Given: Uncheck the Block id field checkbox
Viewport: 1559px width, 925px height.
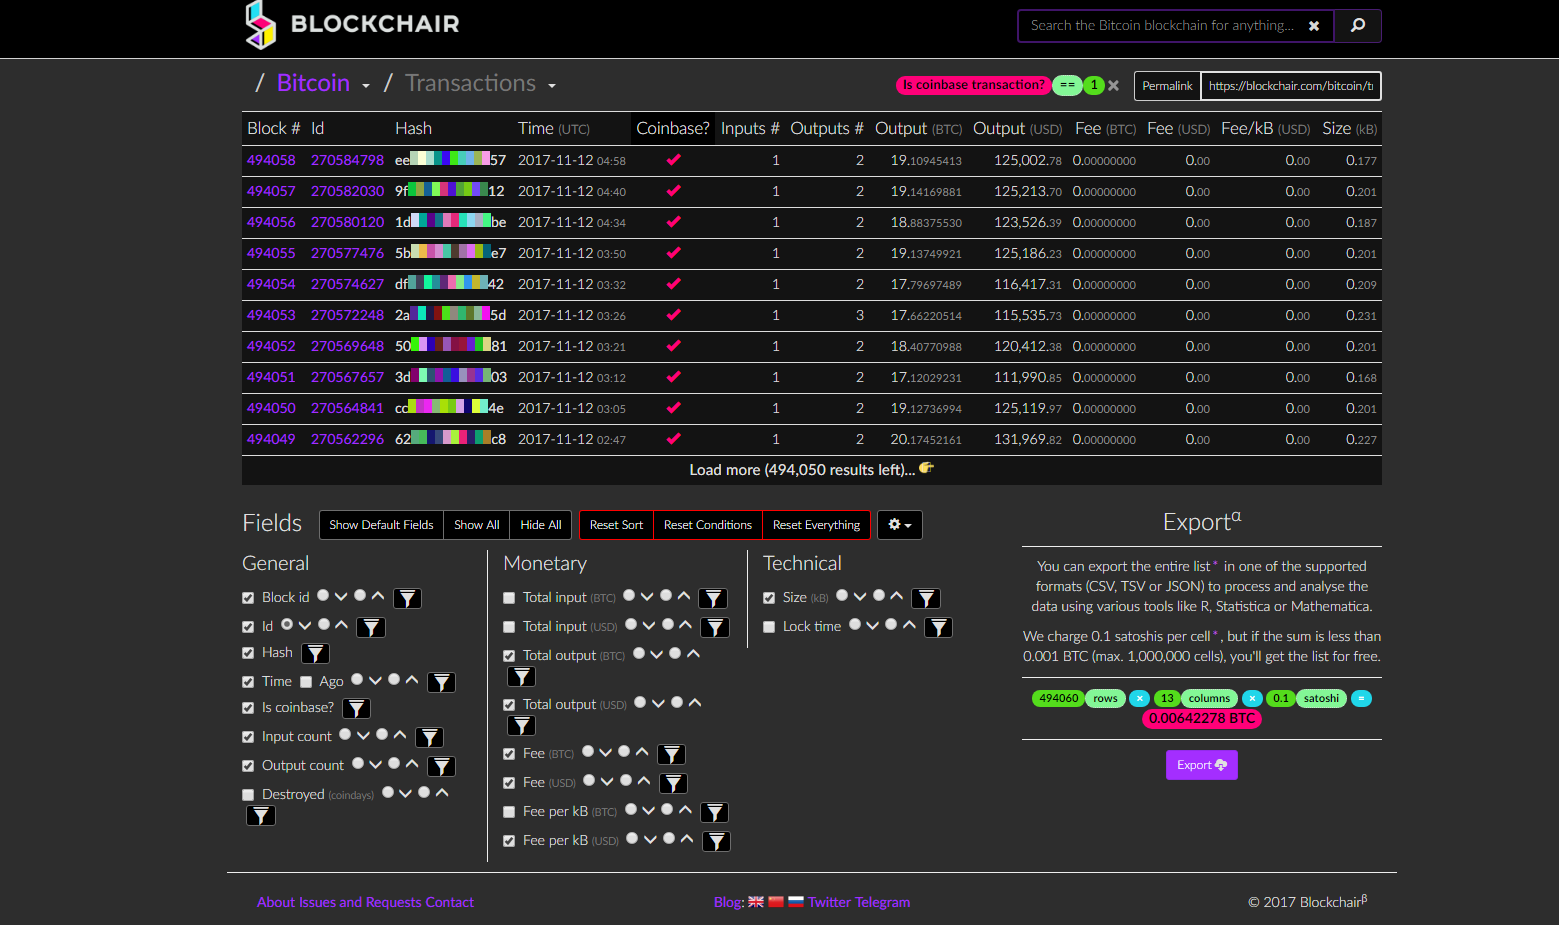Looking at the screenshot, I should click(x=248, y=598).
